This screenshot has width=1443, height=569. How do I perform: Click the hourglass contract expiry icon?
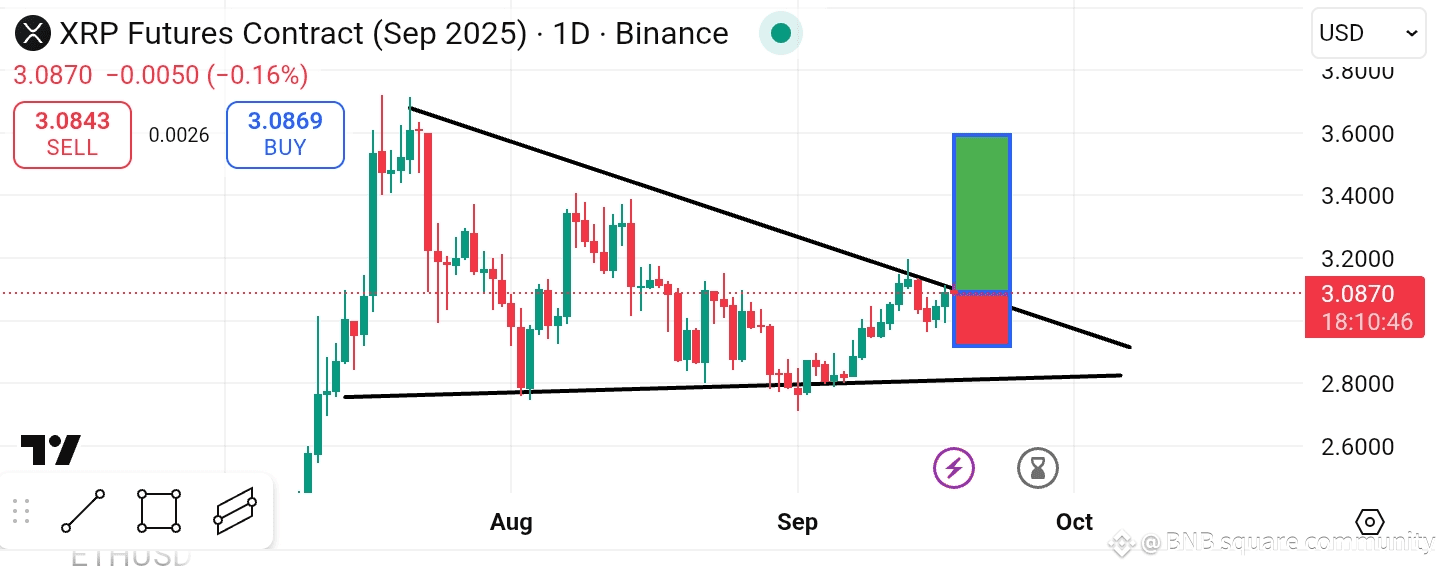(1038, 467)
